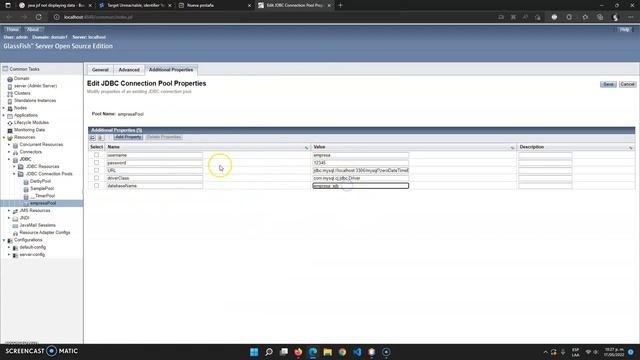Open Chrome from the taskbar

[342, 352]
